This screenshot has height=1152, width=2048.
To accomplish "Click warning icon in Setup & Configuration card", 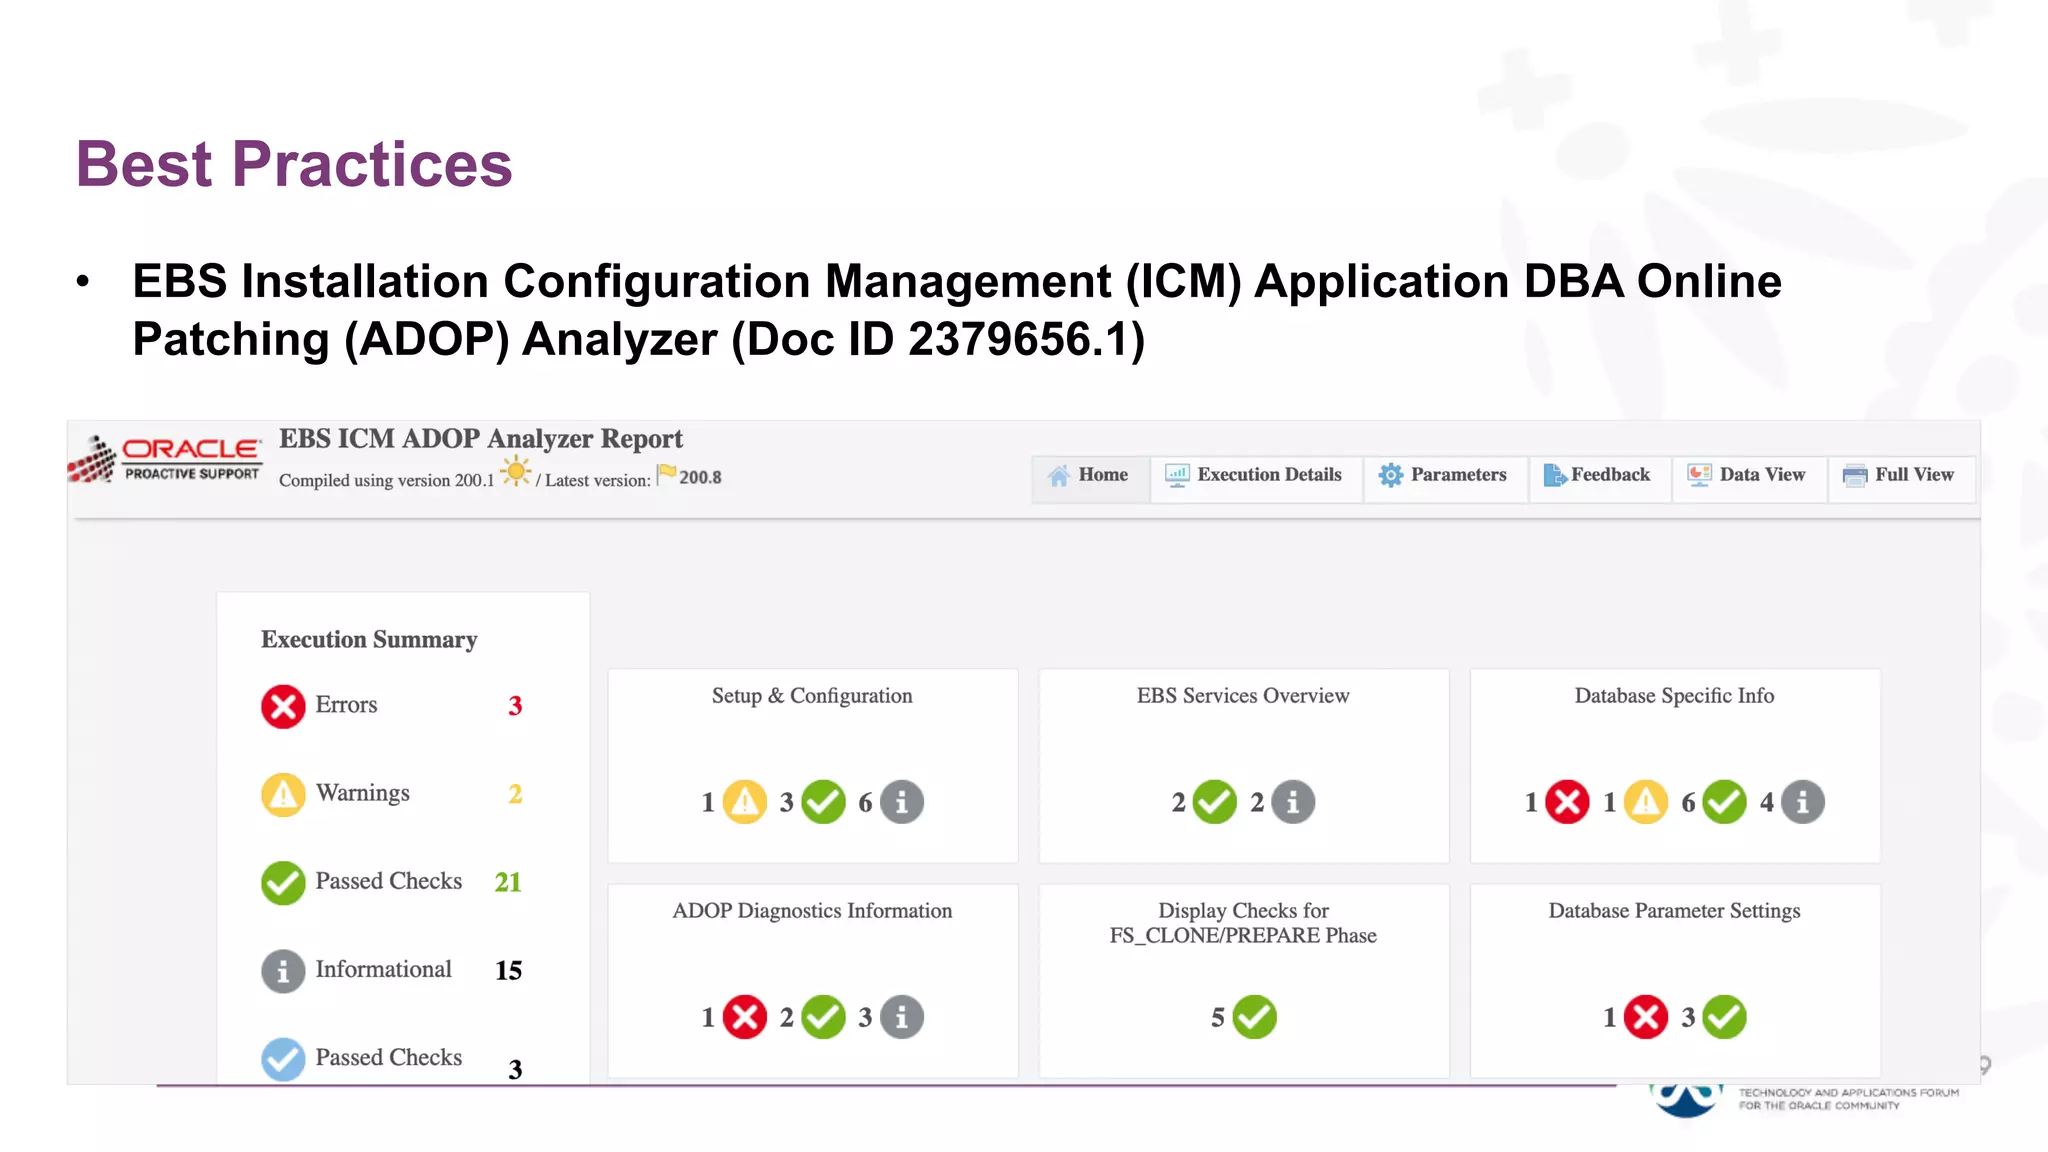I will tap(745, 802).
